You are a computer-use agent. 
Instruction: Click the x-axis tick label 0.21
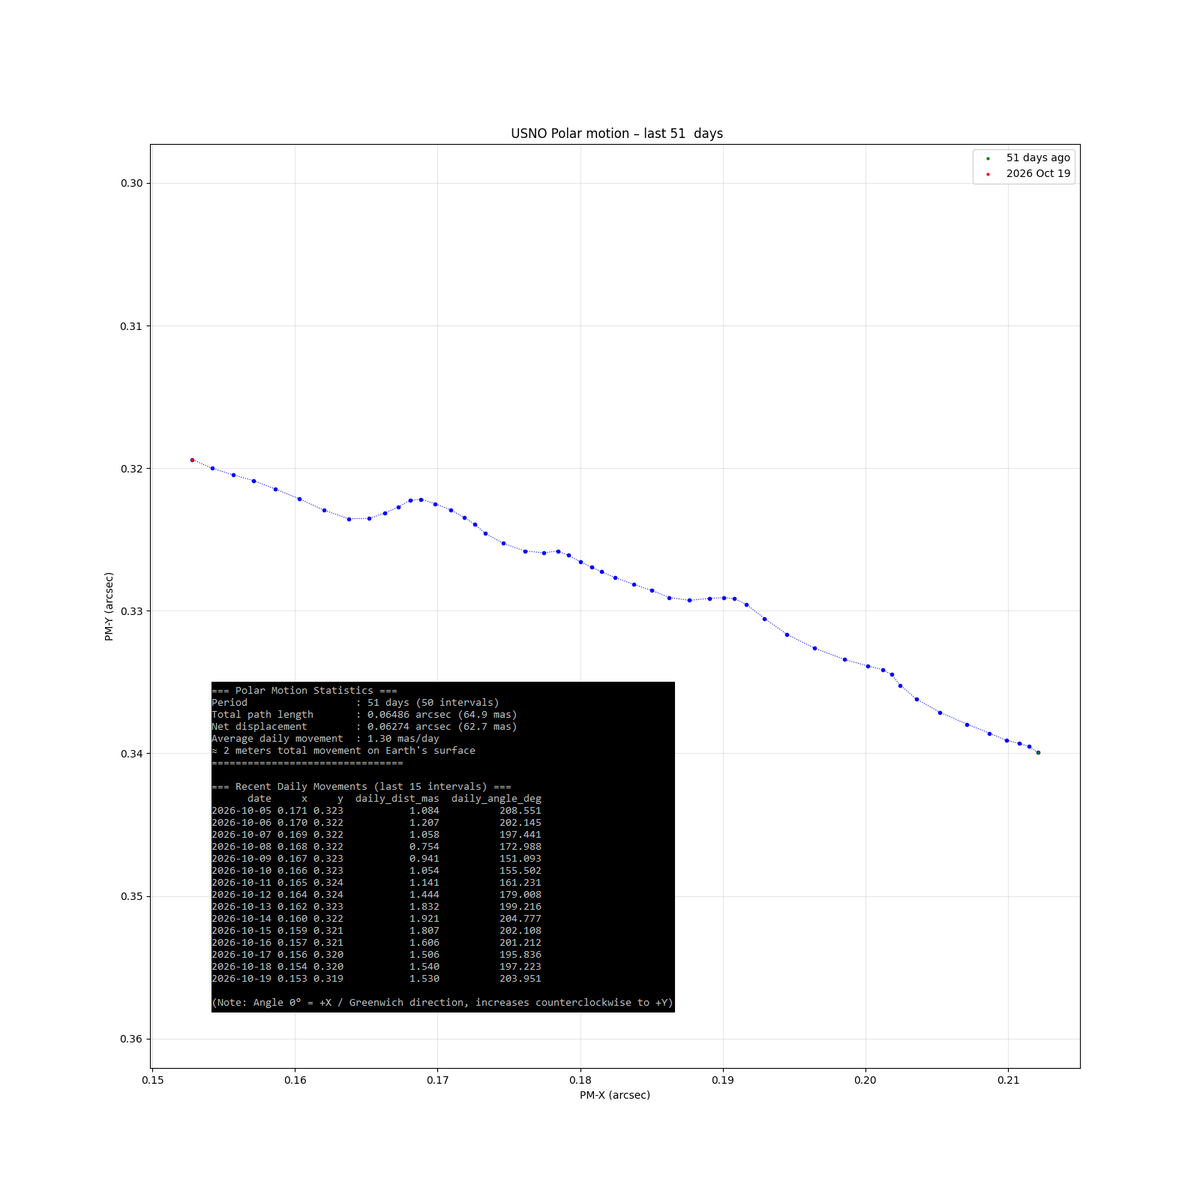pyautogui.click(x=1008, y=1080)
